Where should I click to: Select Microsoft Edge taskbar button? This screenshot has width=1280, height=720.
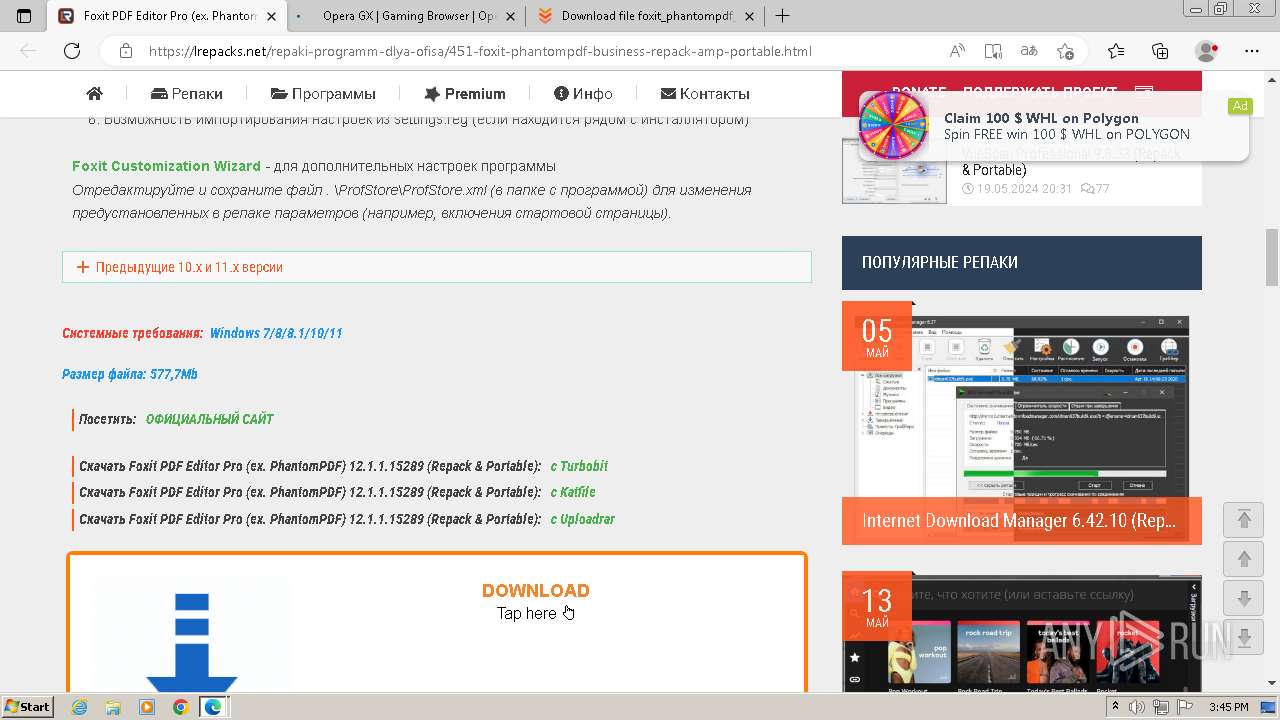213,707
